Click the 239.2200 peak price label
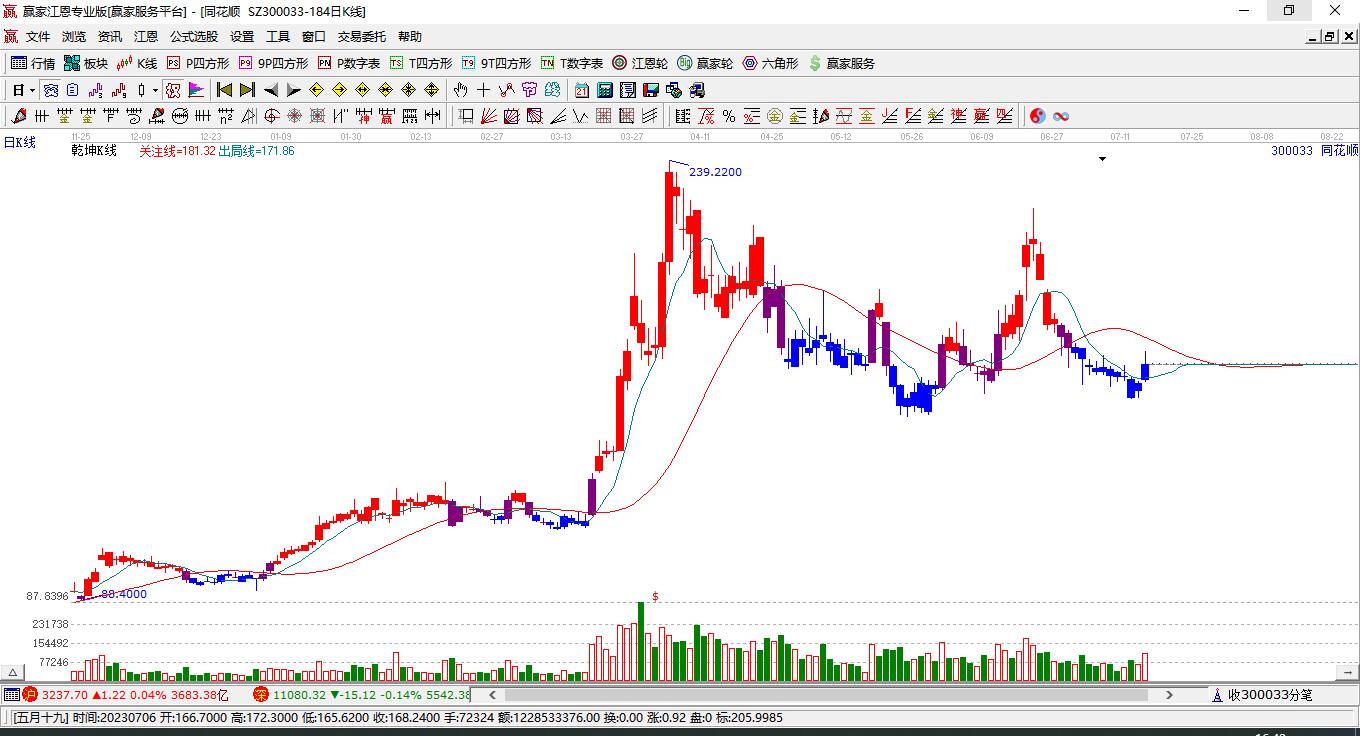Screen dimensions: 1360x736 [x=716, y=172]
